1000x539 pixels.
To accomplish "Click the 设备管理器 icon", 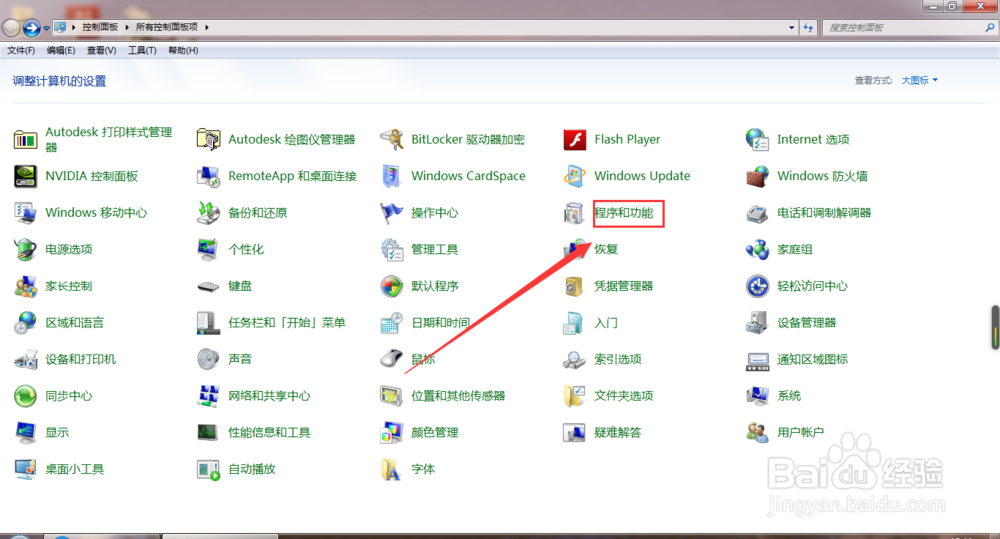I will point(758,323).
